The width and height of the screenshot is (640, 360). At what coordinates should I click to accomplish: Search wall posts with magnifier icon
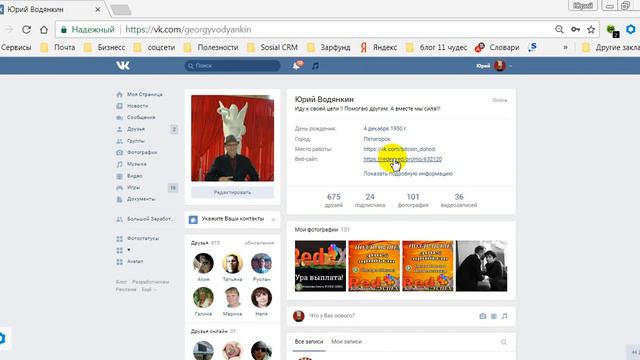[x=504, y=342]
